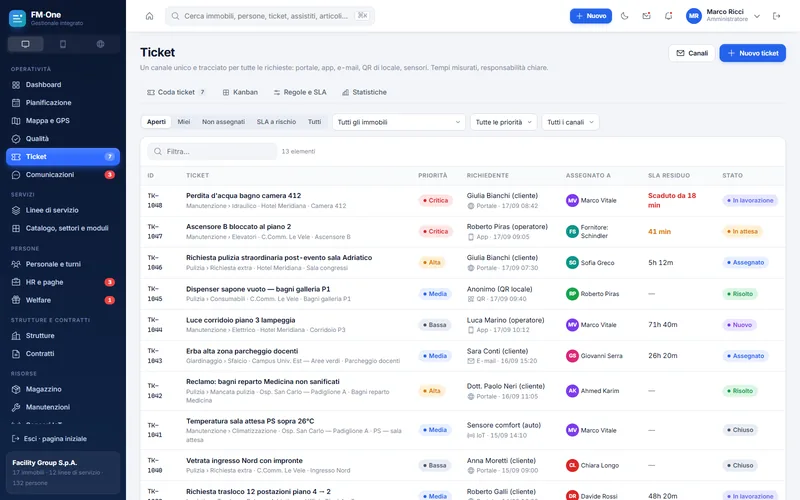Click Sofia Greco assignee avatar
800x500 pixels.
coord(572,263)
